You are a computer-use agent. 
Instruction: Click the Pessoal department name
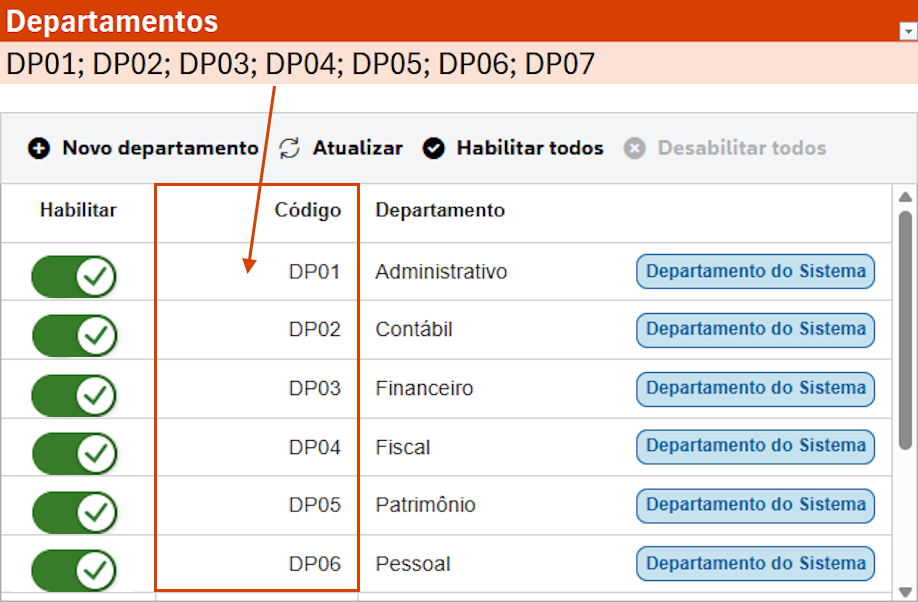click(413, 564)
